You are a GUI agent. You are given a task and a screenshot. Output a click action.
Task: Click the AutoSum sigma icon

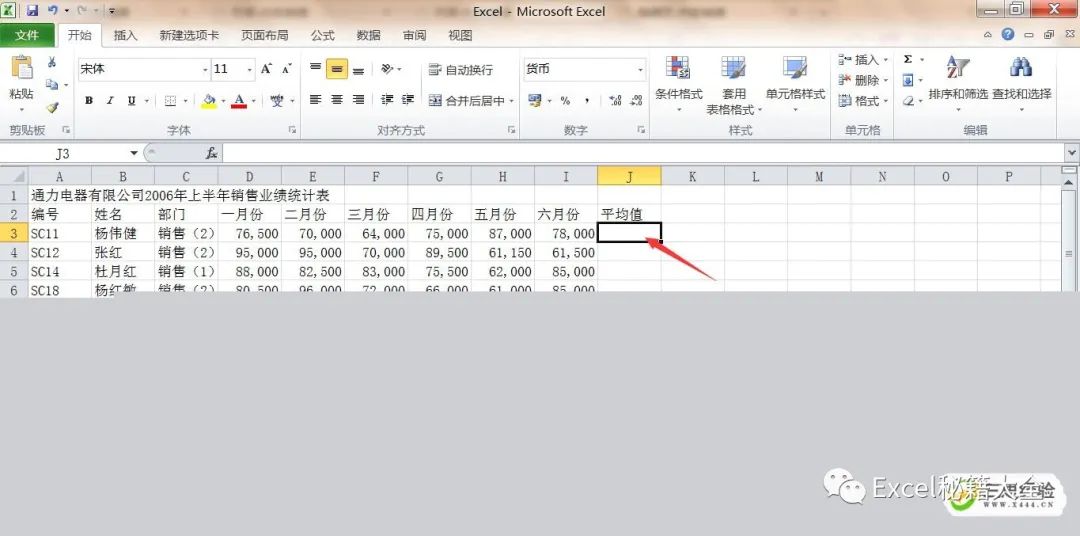point(908,60)
